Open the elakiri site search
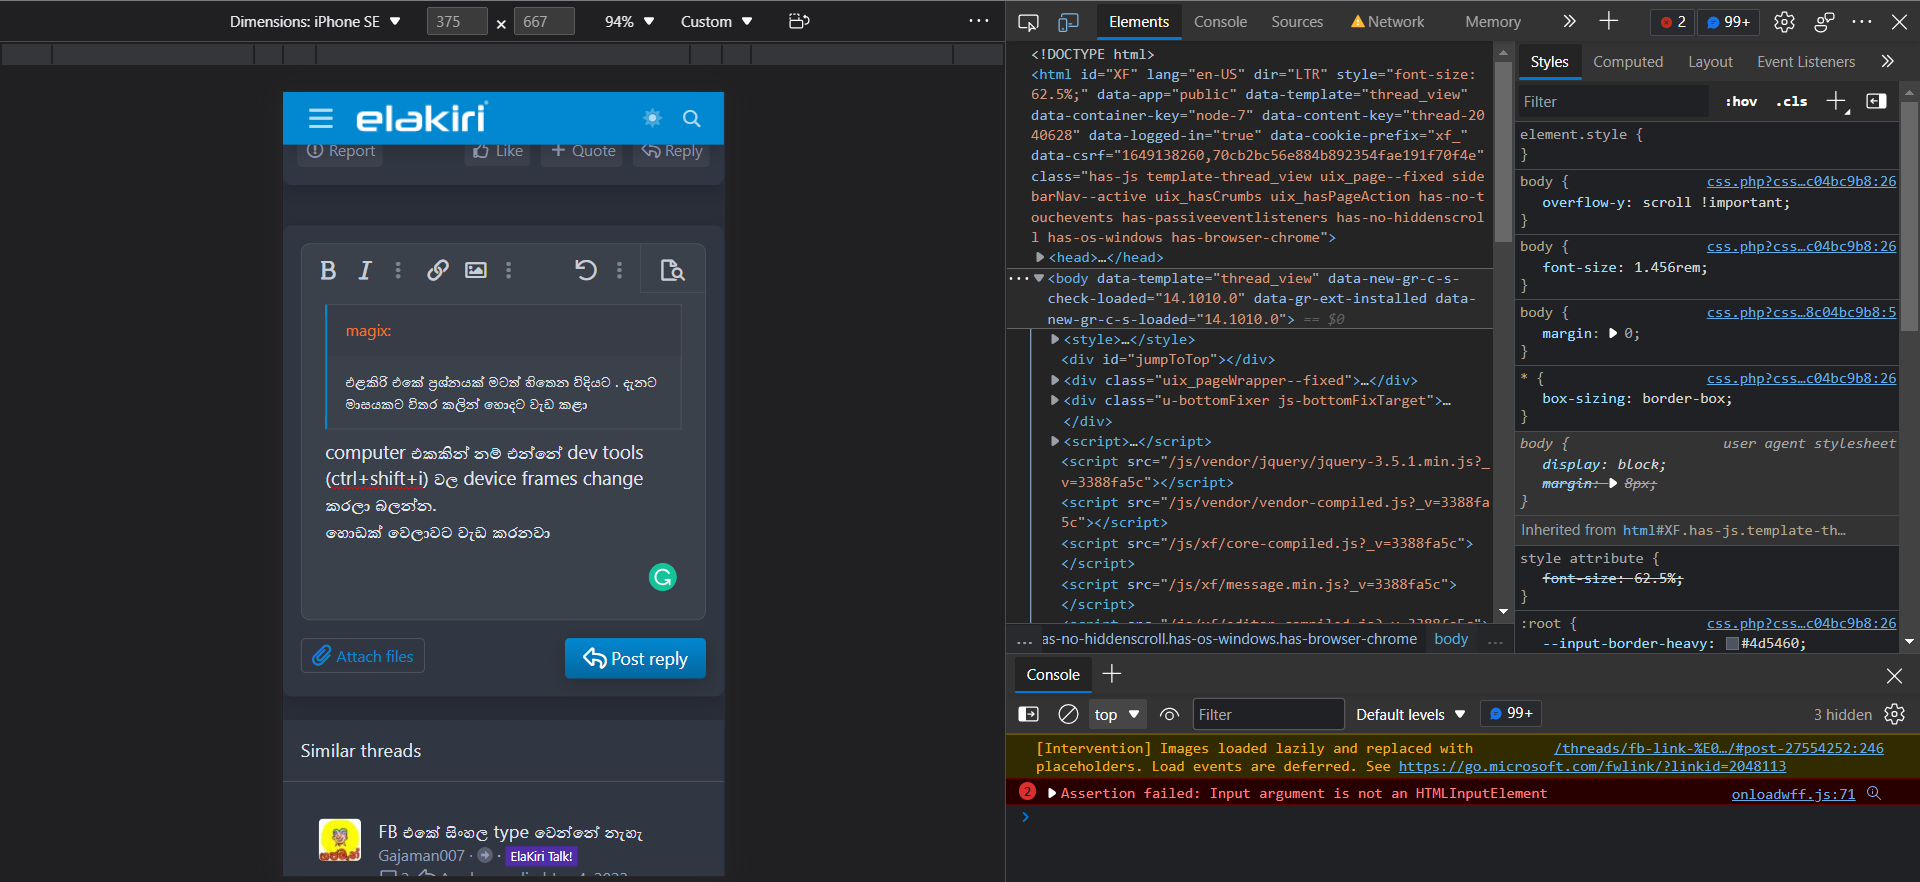This screenshot has width=1920, height=882. click(x=691, y=118)
